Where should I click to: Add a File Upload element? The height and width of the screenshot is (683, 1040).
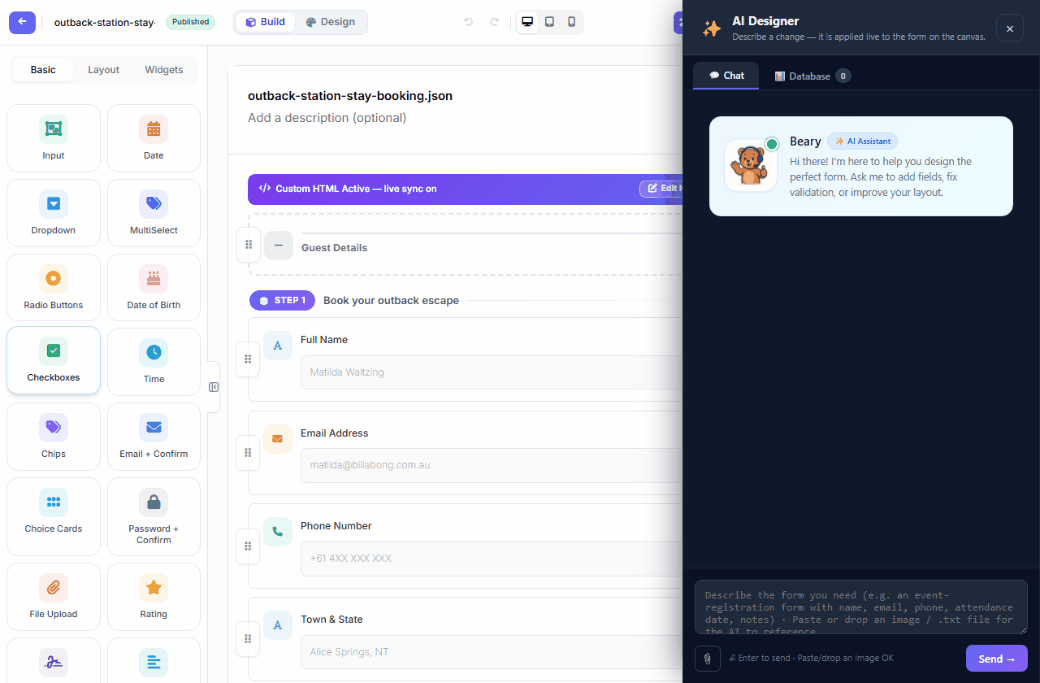(x=53, y=597)
